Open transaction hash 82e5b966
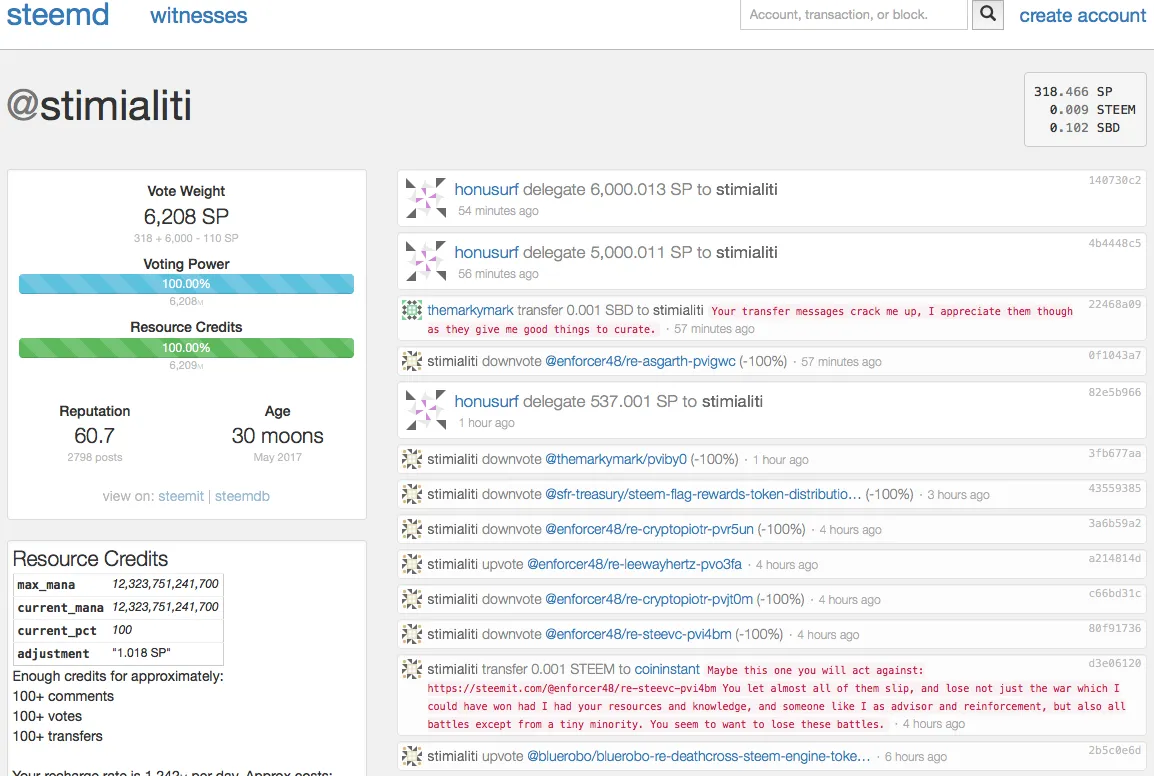 click(x=1114, y=392)
